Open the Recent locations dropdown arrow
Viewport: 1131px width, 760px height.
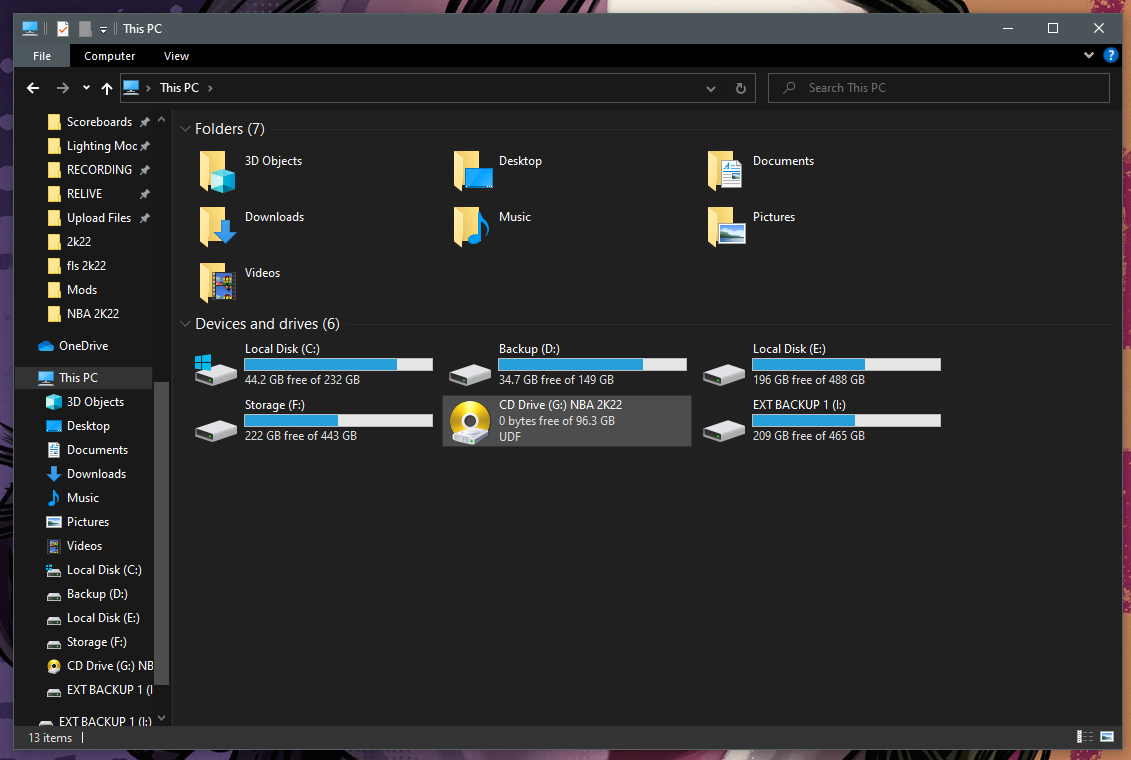click(x=86, y=88)
